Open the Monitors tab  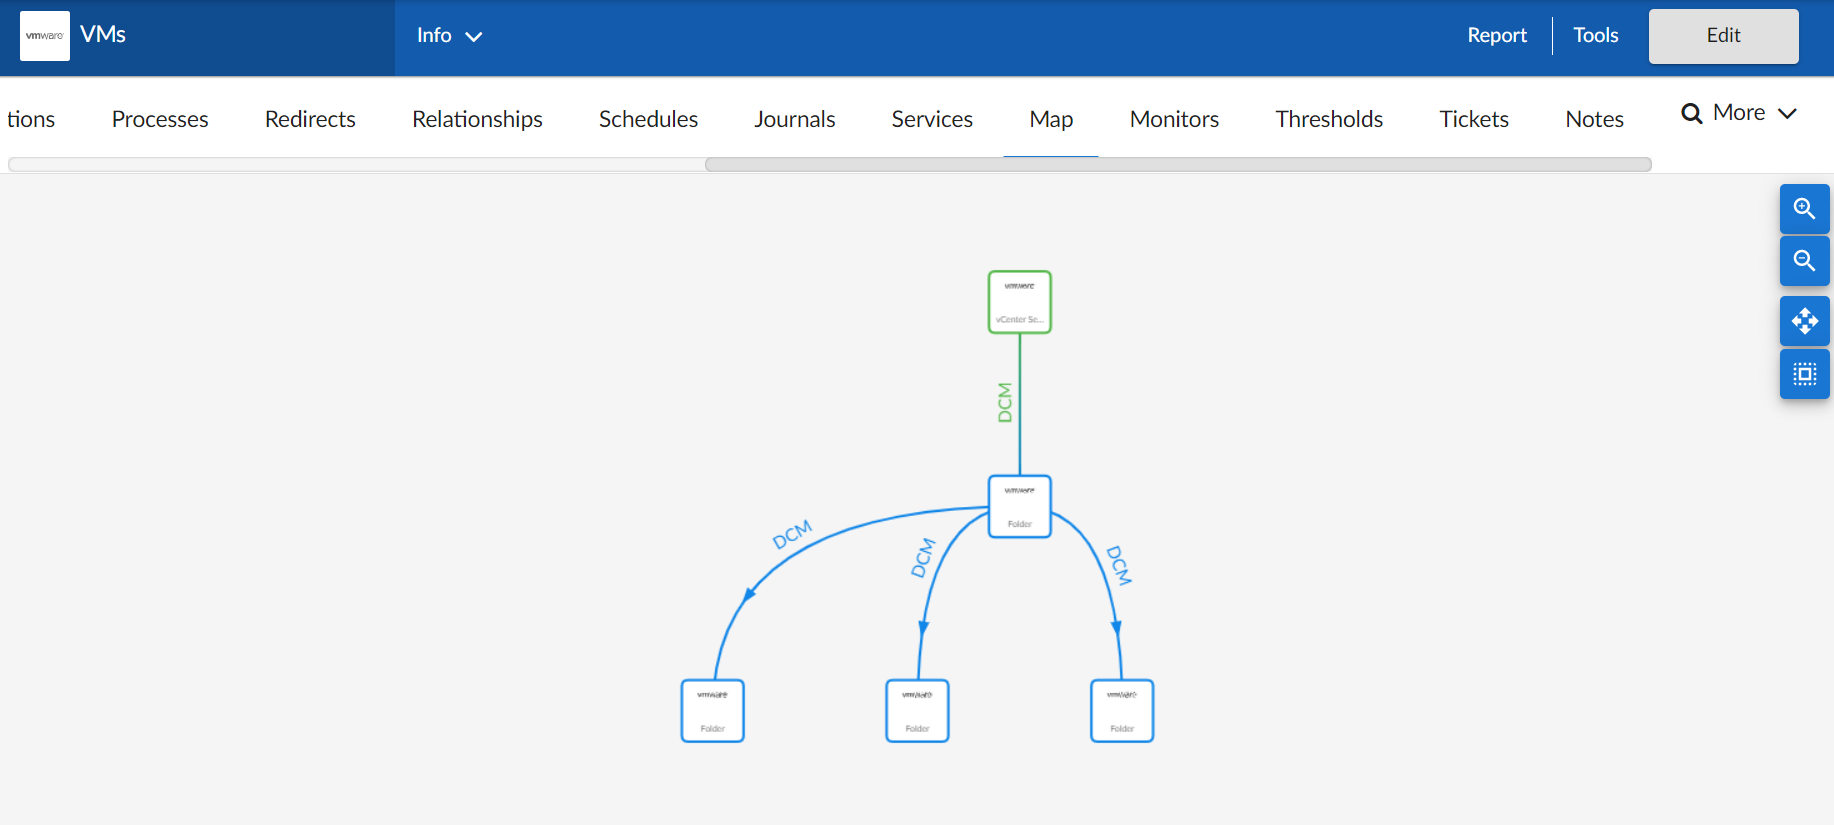(x=1174, y=119)
